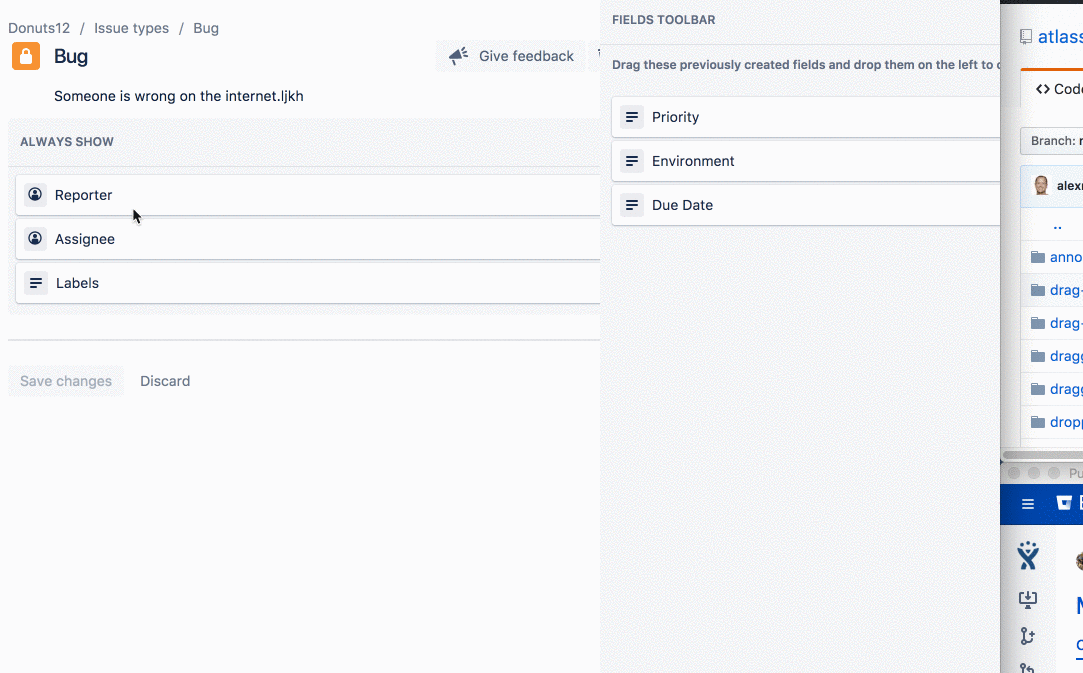Open the dropp... folder in the file tree

coord(1062,421)
